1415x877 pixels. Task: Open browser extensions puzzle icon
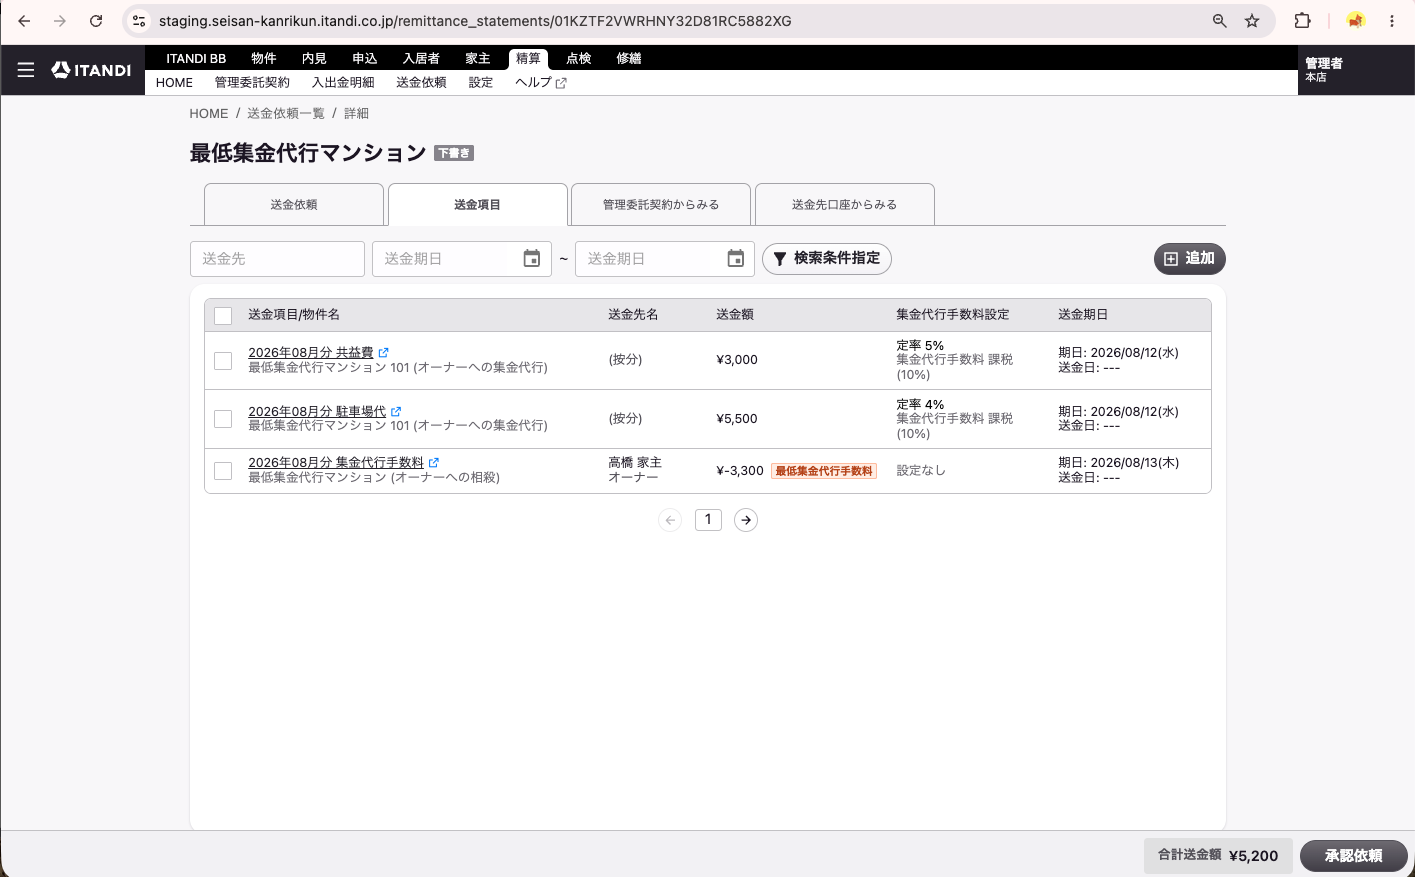(1302, 21)
